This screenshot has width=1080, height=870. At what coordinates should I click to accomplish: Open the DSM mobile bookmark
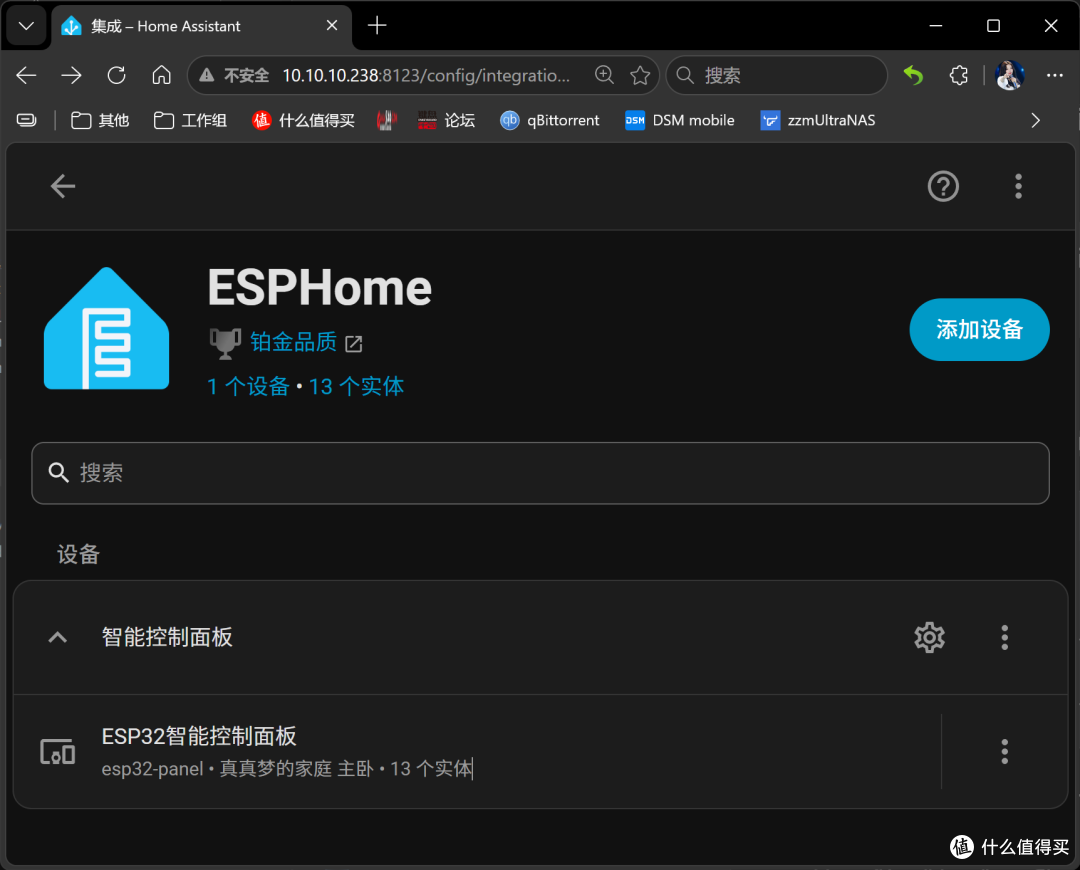[x=680, y=121]
